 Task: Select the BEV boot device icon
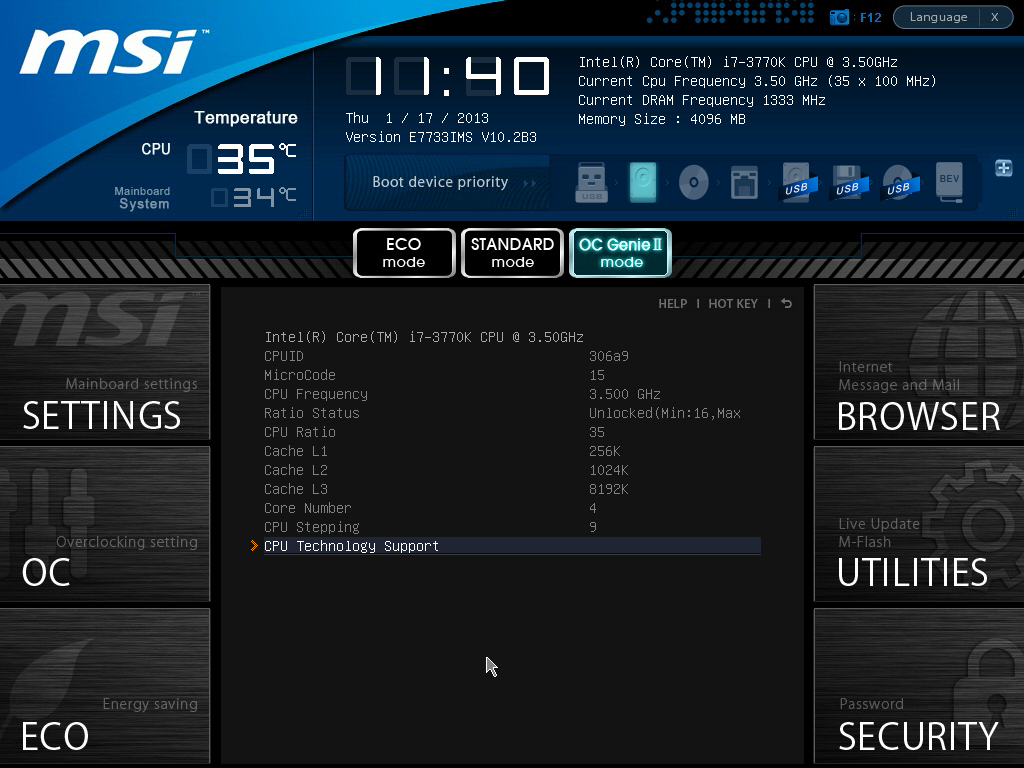point(949,182)
